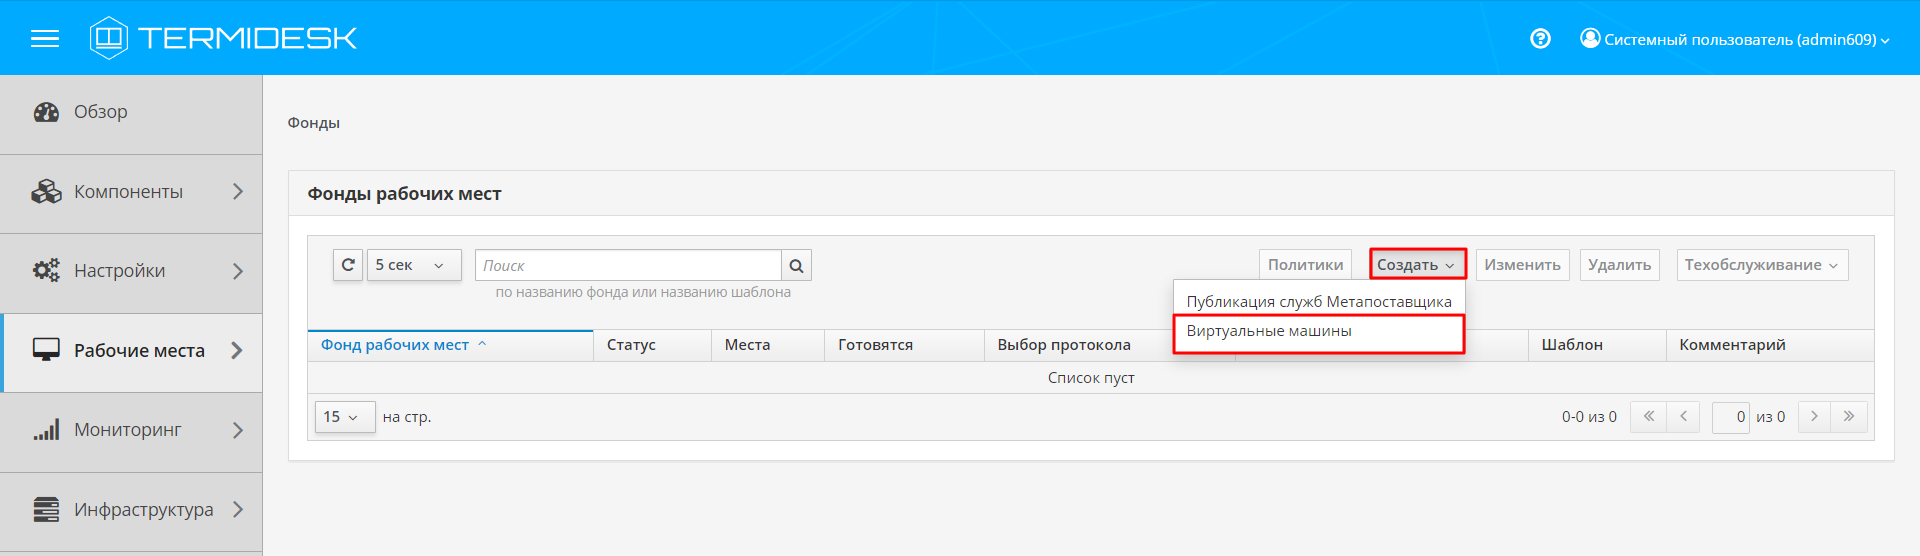The image size is (1920, 556).
Task: Open the system user account dropdown
Action: 1735,40
